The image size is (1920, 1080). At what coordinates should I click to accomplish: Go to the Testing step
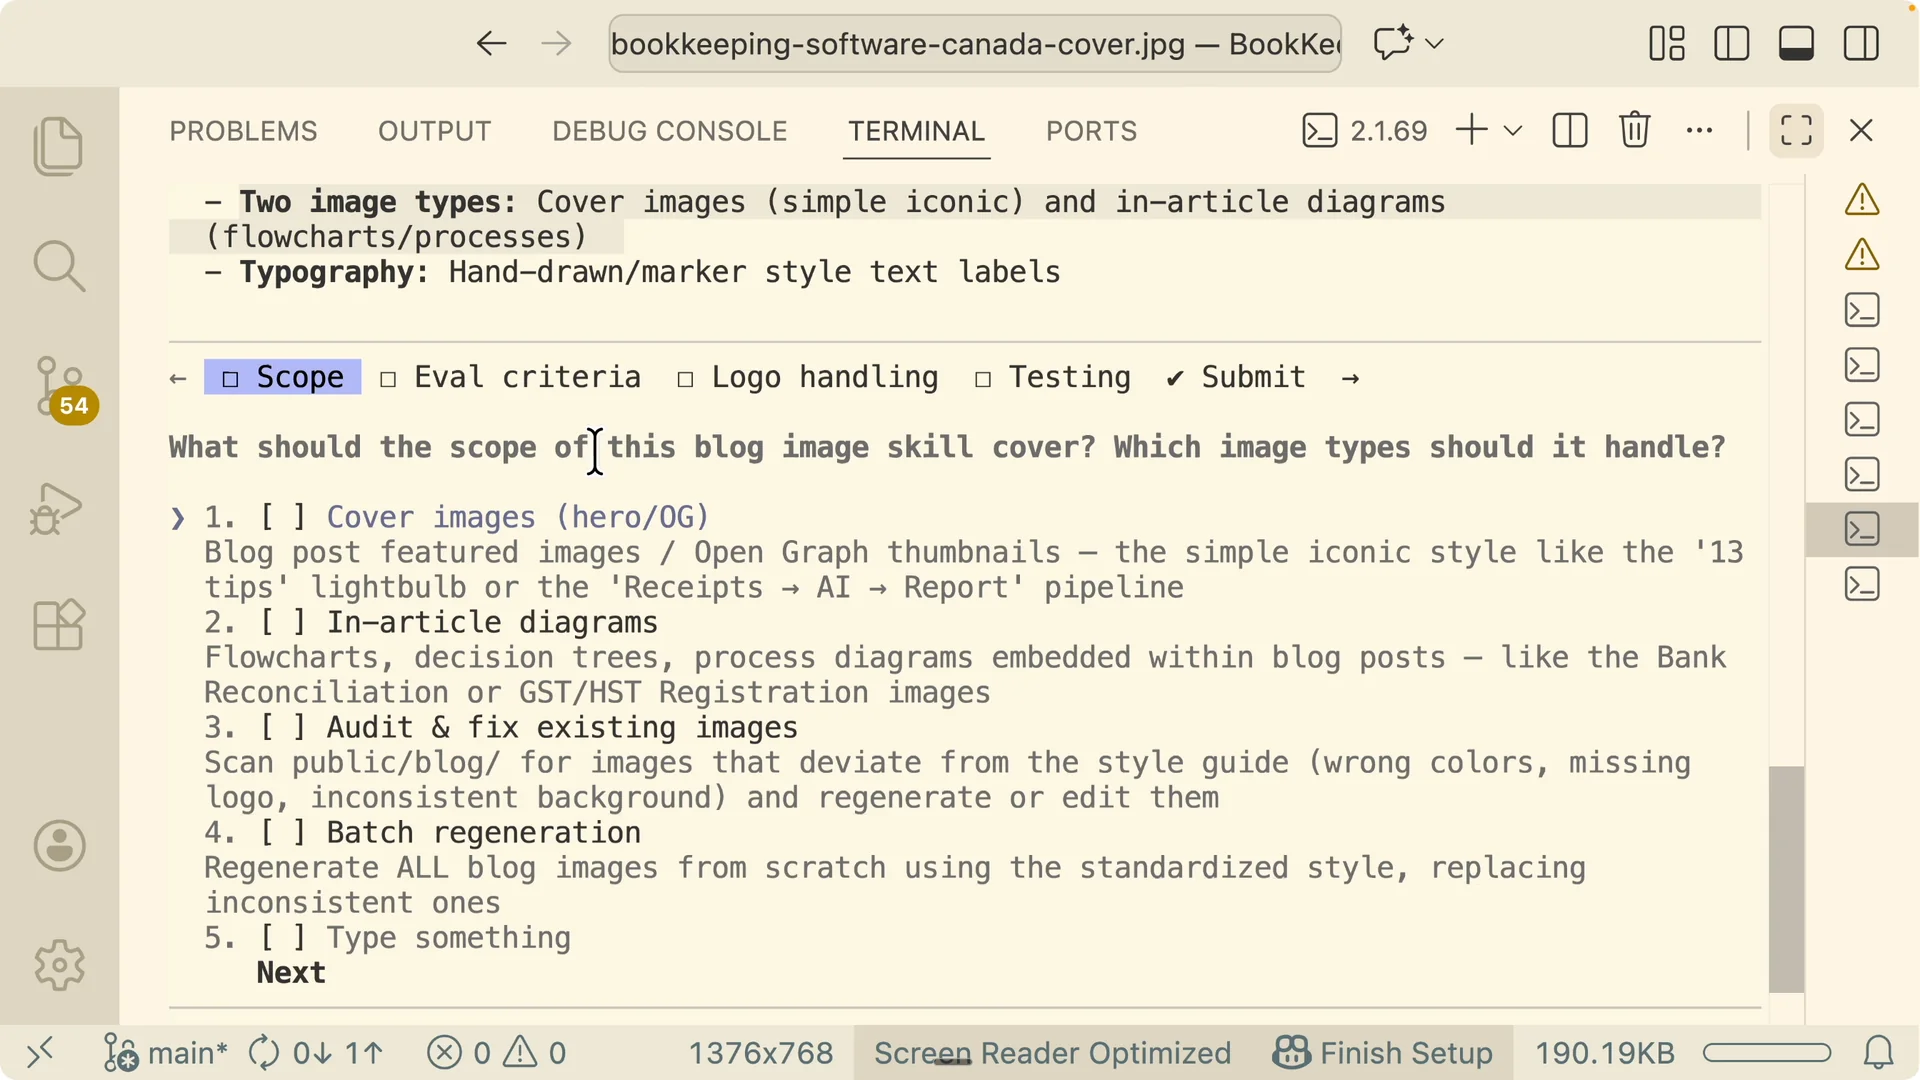pos(1053,377)
